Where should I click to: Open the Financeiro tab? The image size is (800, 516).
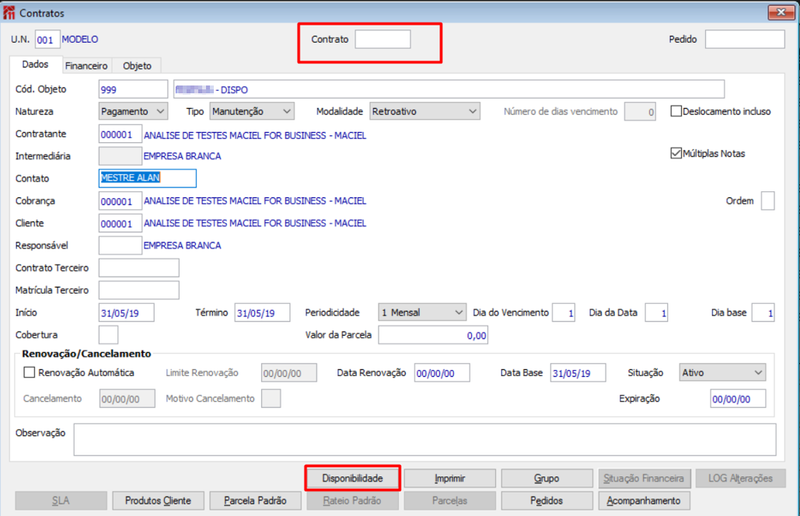[86, 66]
